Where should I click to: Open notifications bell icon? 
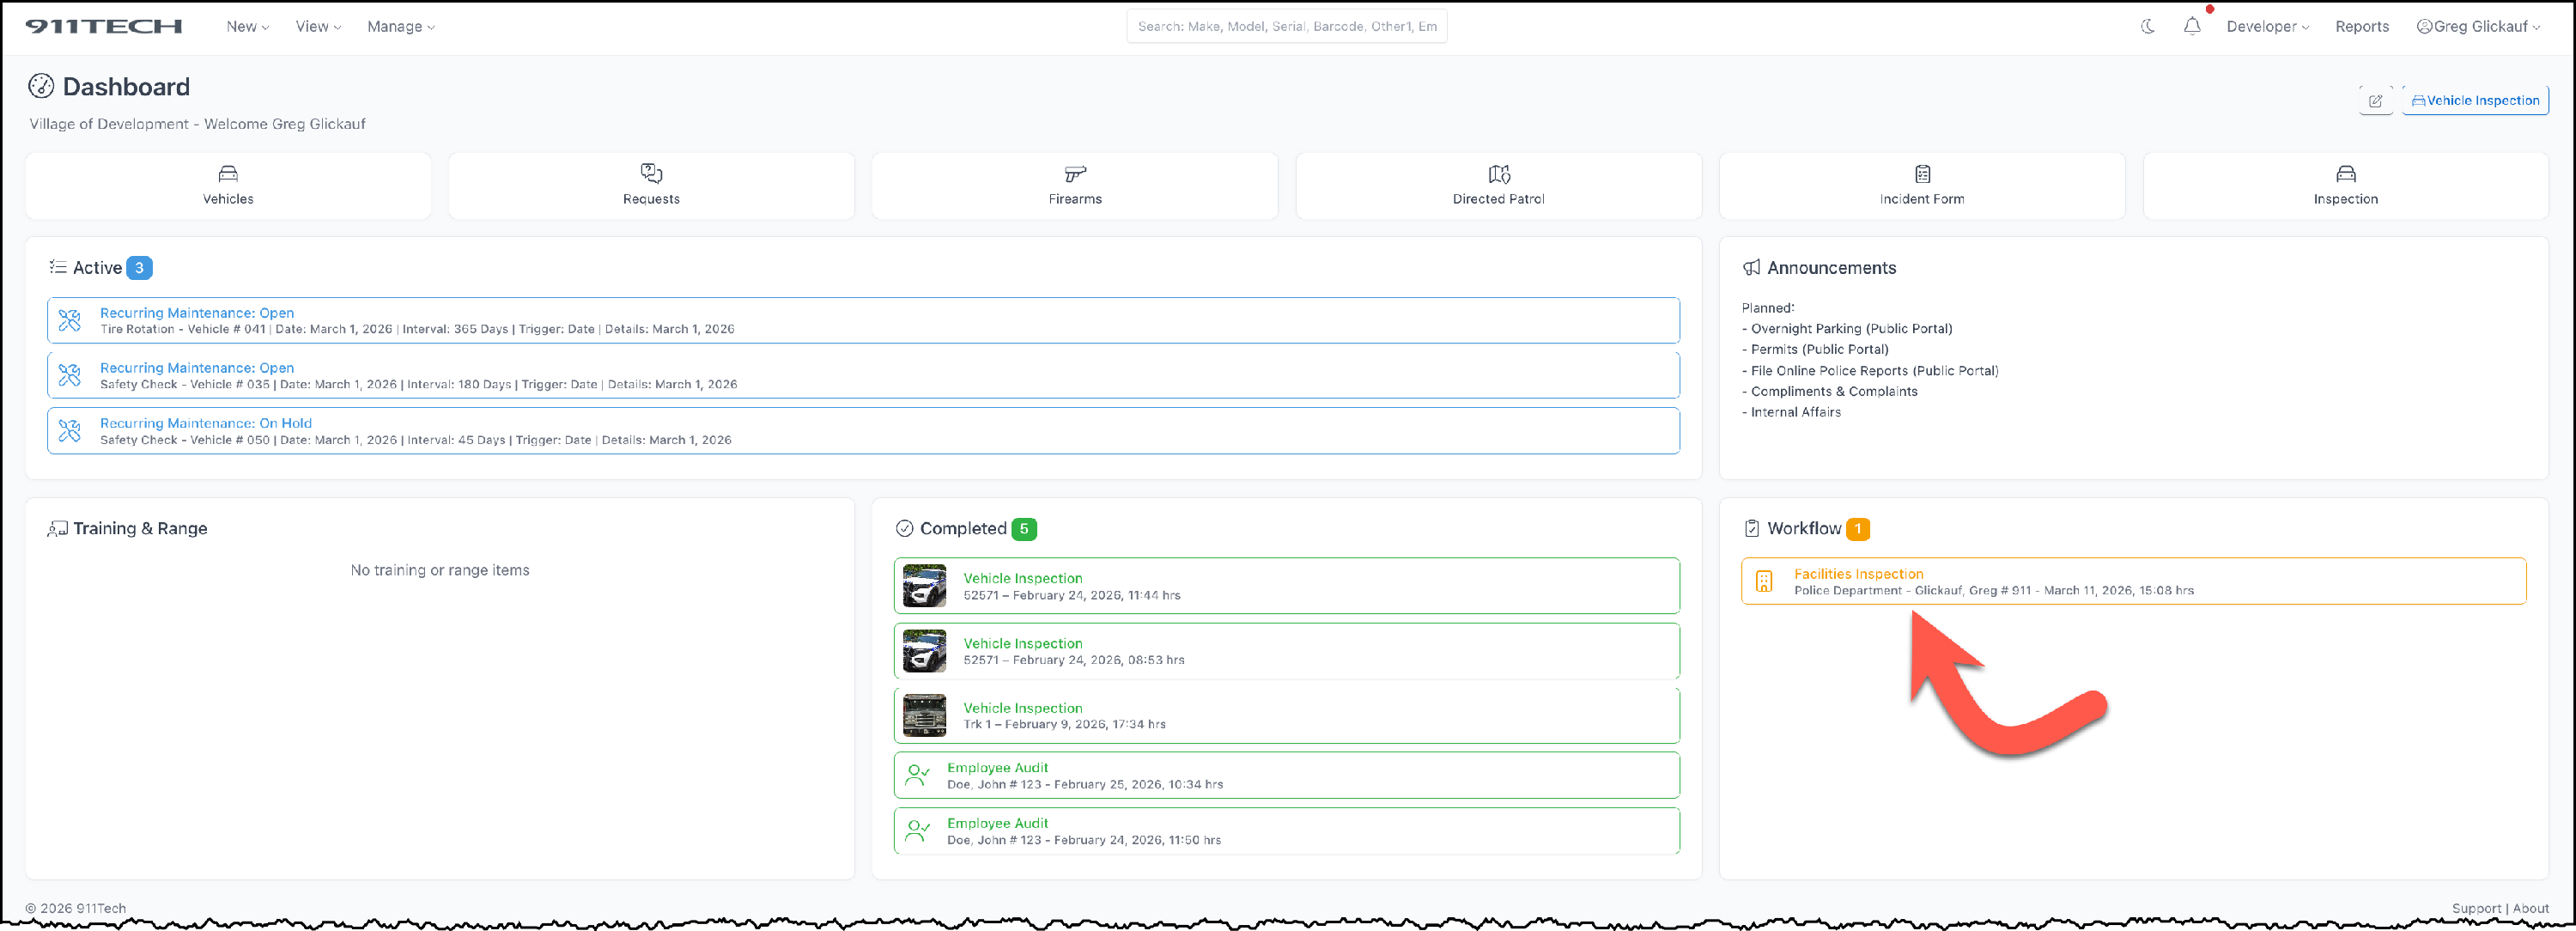click(x=2191, y=27)
